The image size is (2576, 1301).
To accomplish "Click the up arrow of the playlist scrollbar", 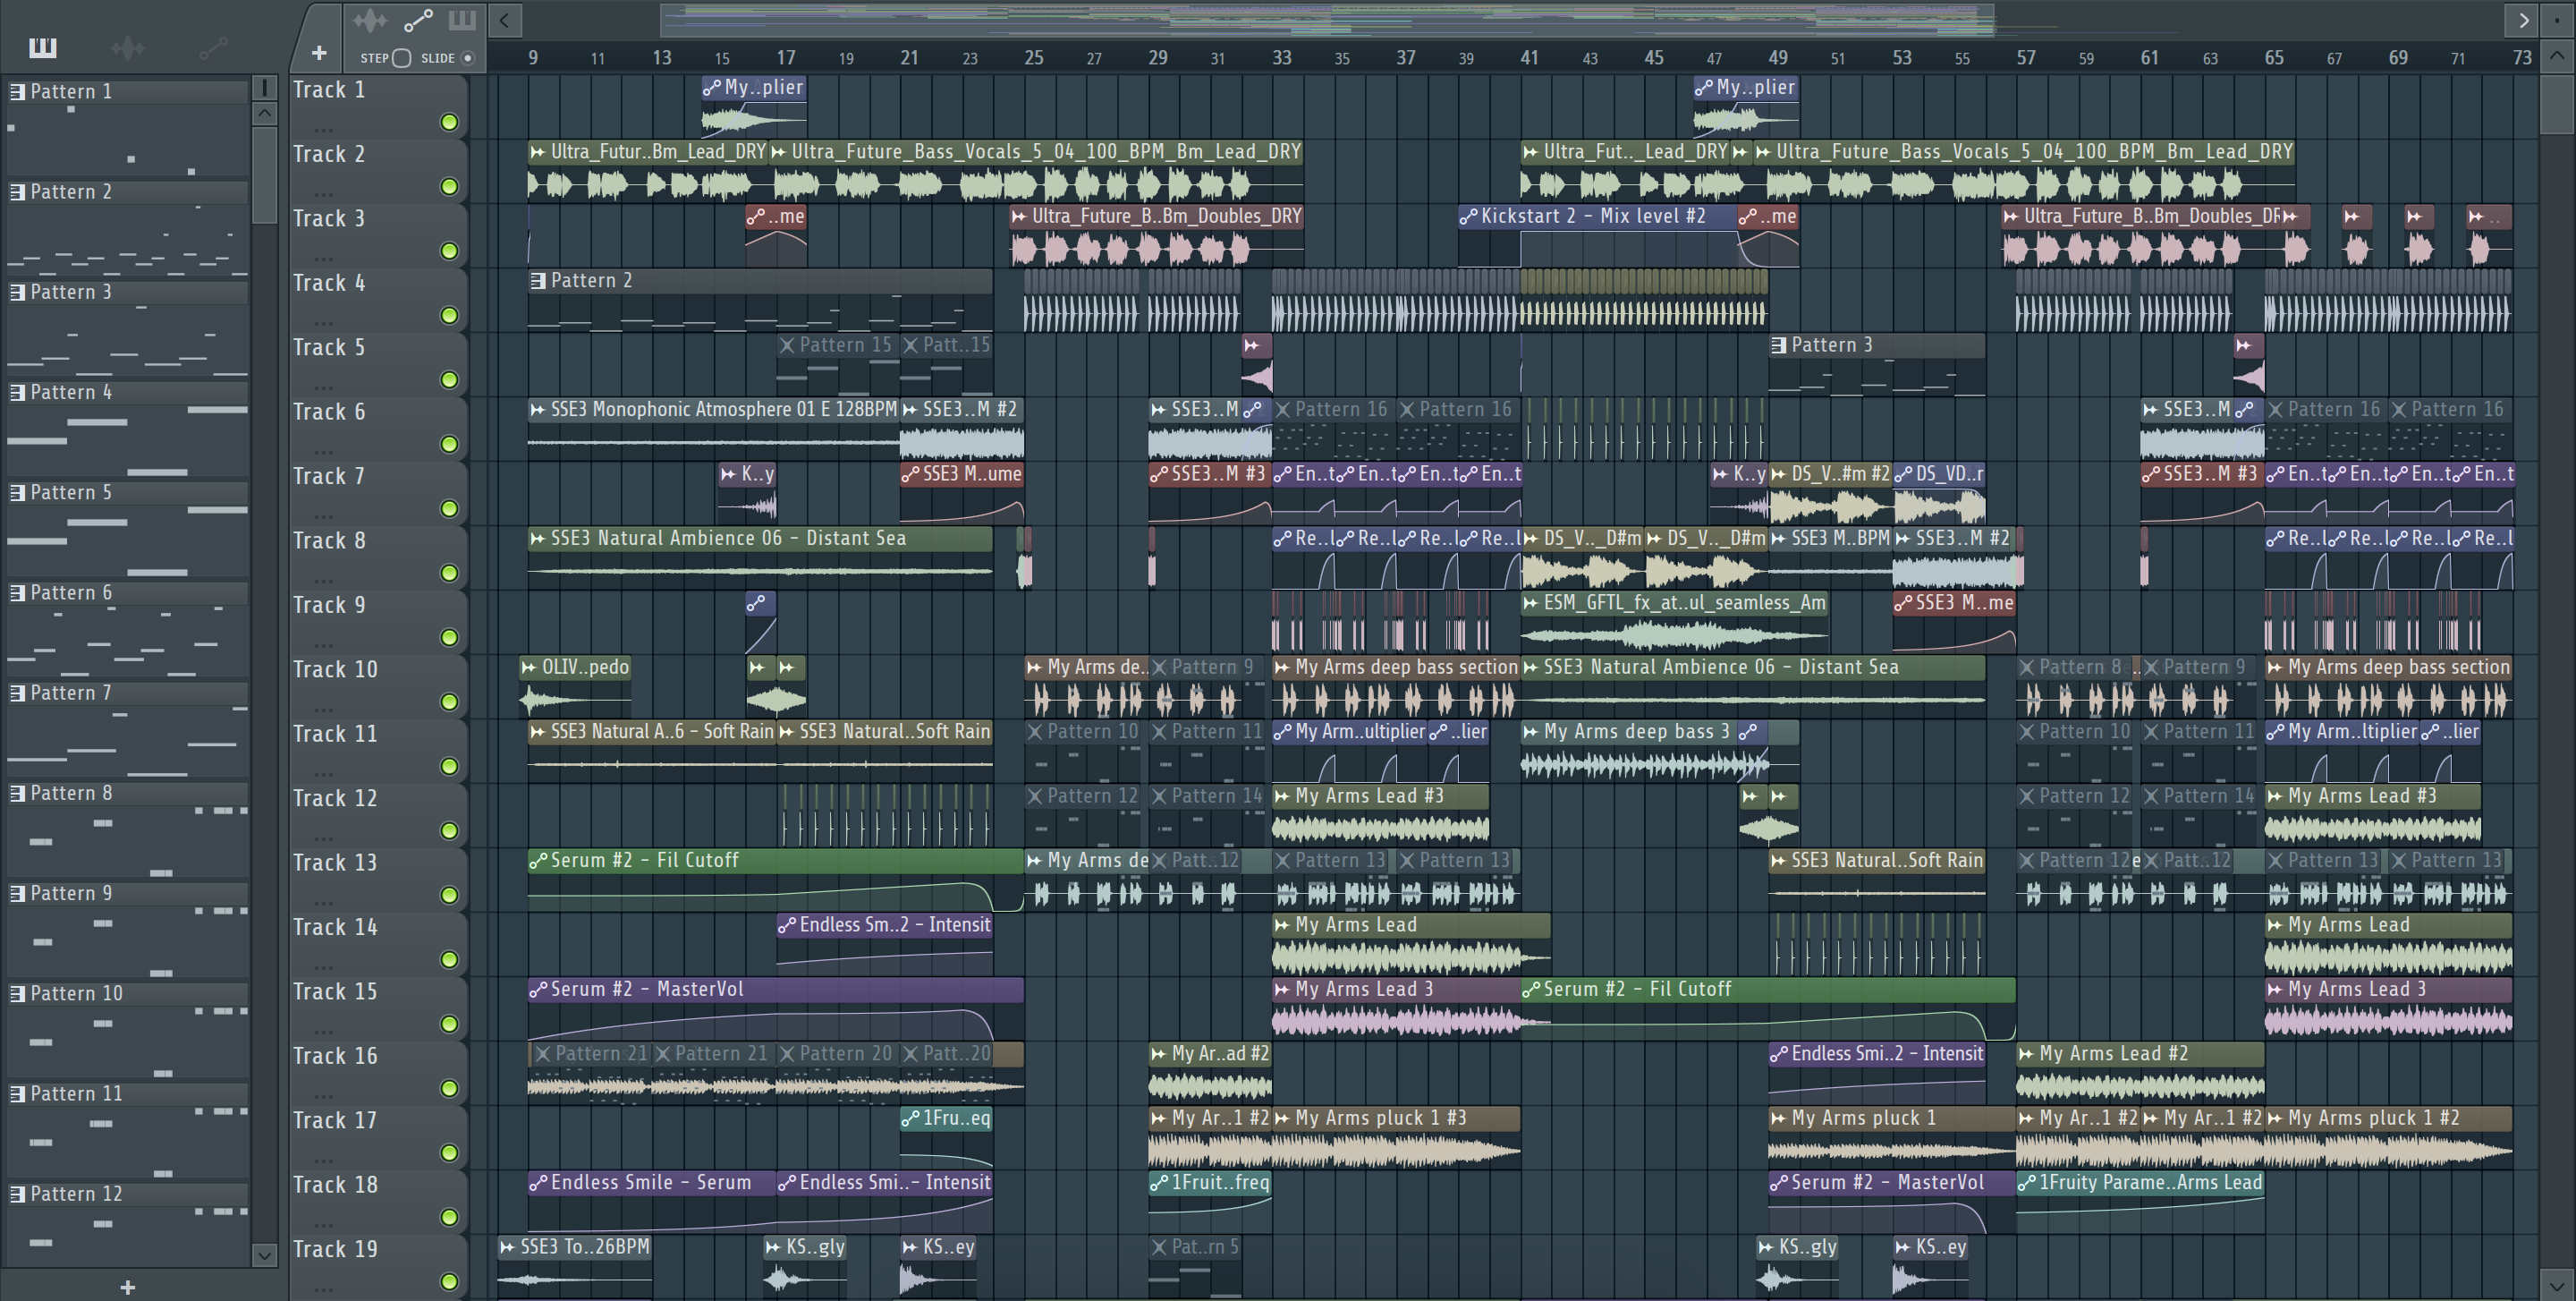I will (x=2557, y=55).
